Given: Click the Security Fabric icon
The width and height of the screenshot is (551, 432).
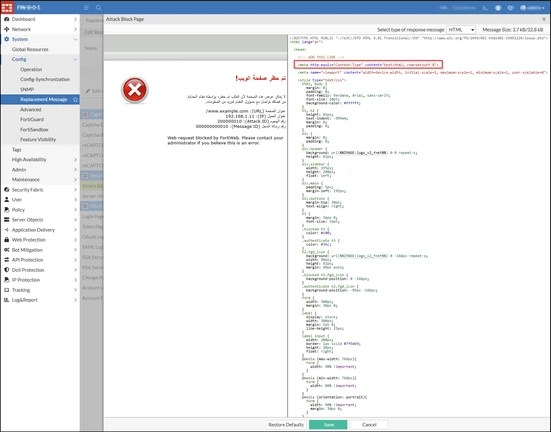Looking at the screenshot, I should [6, 189].
